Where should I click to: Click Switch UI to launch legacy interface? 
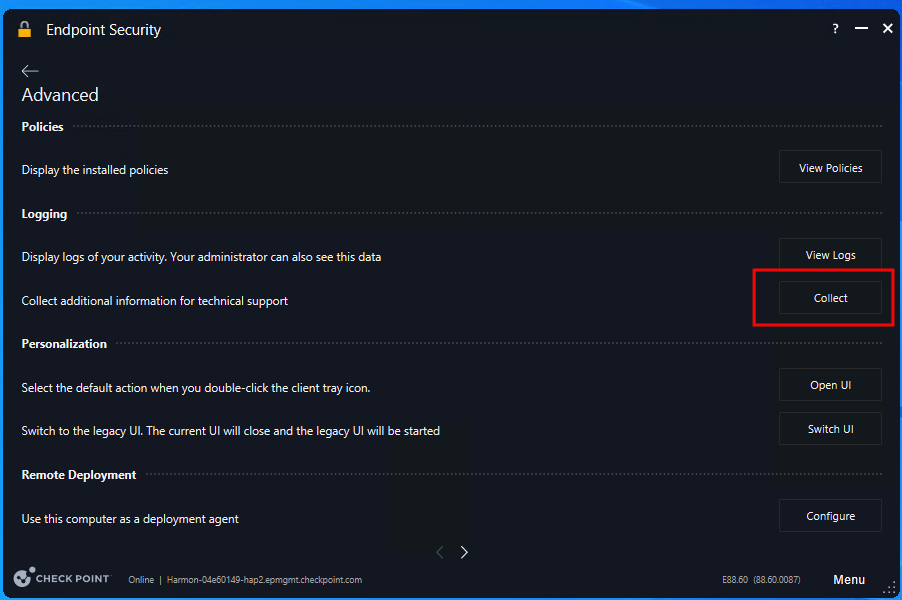(830, 429)
